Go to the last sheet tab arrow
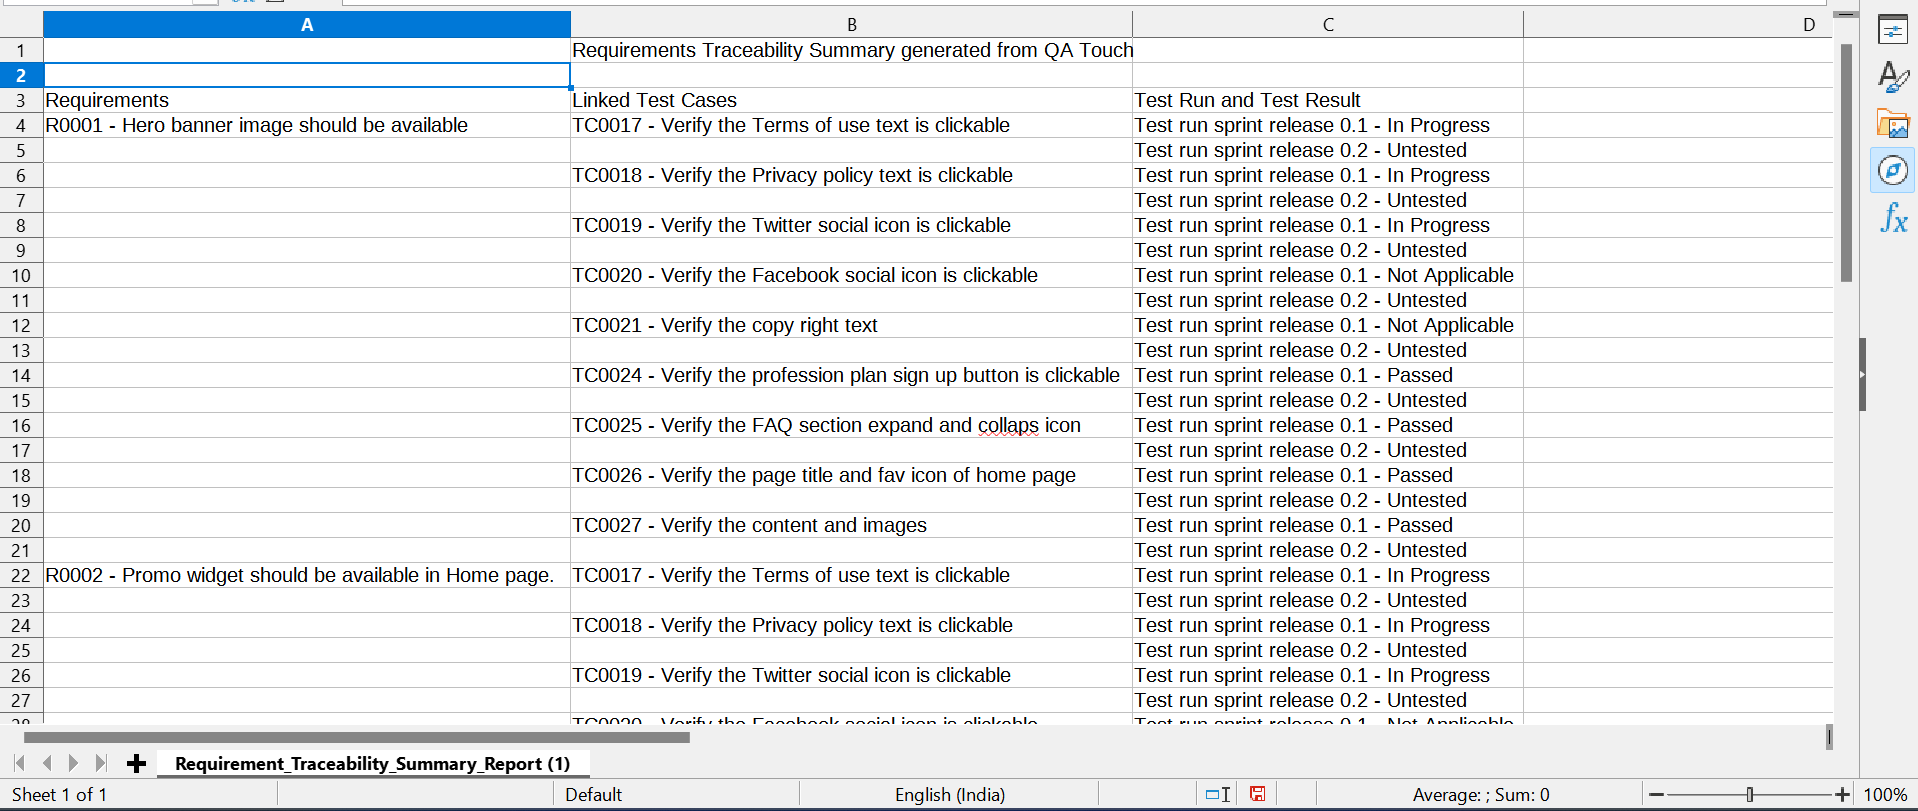This screenshot has width=1918, height=811. 100,763
